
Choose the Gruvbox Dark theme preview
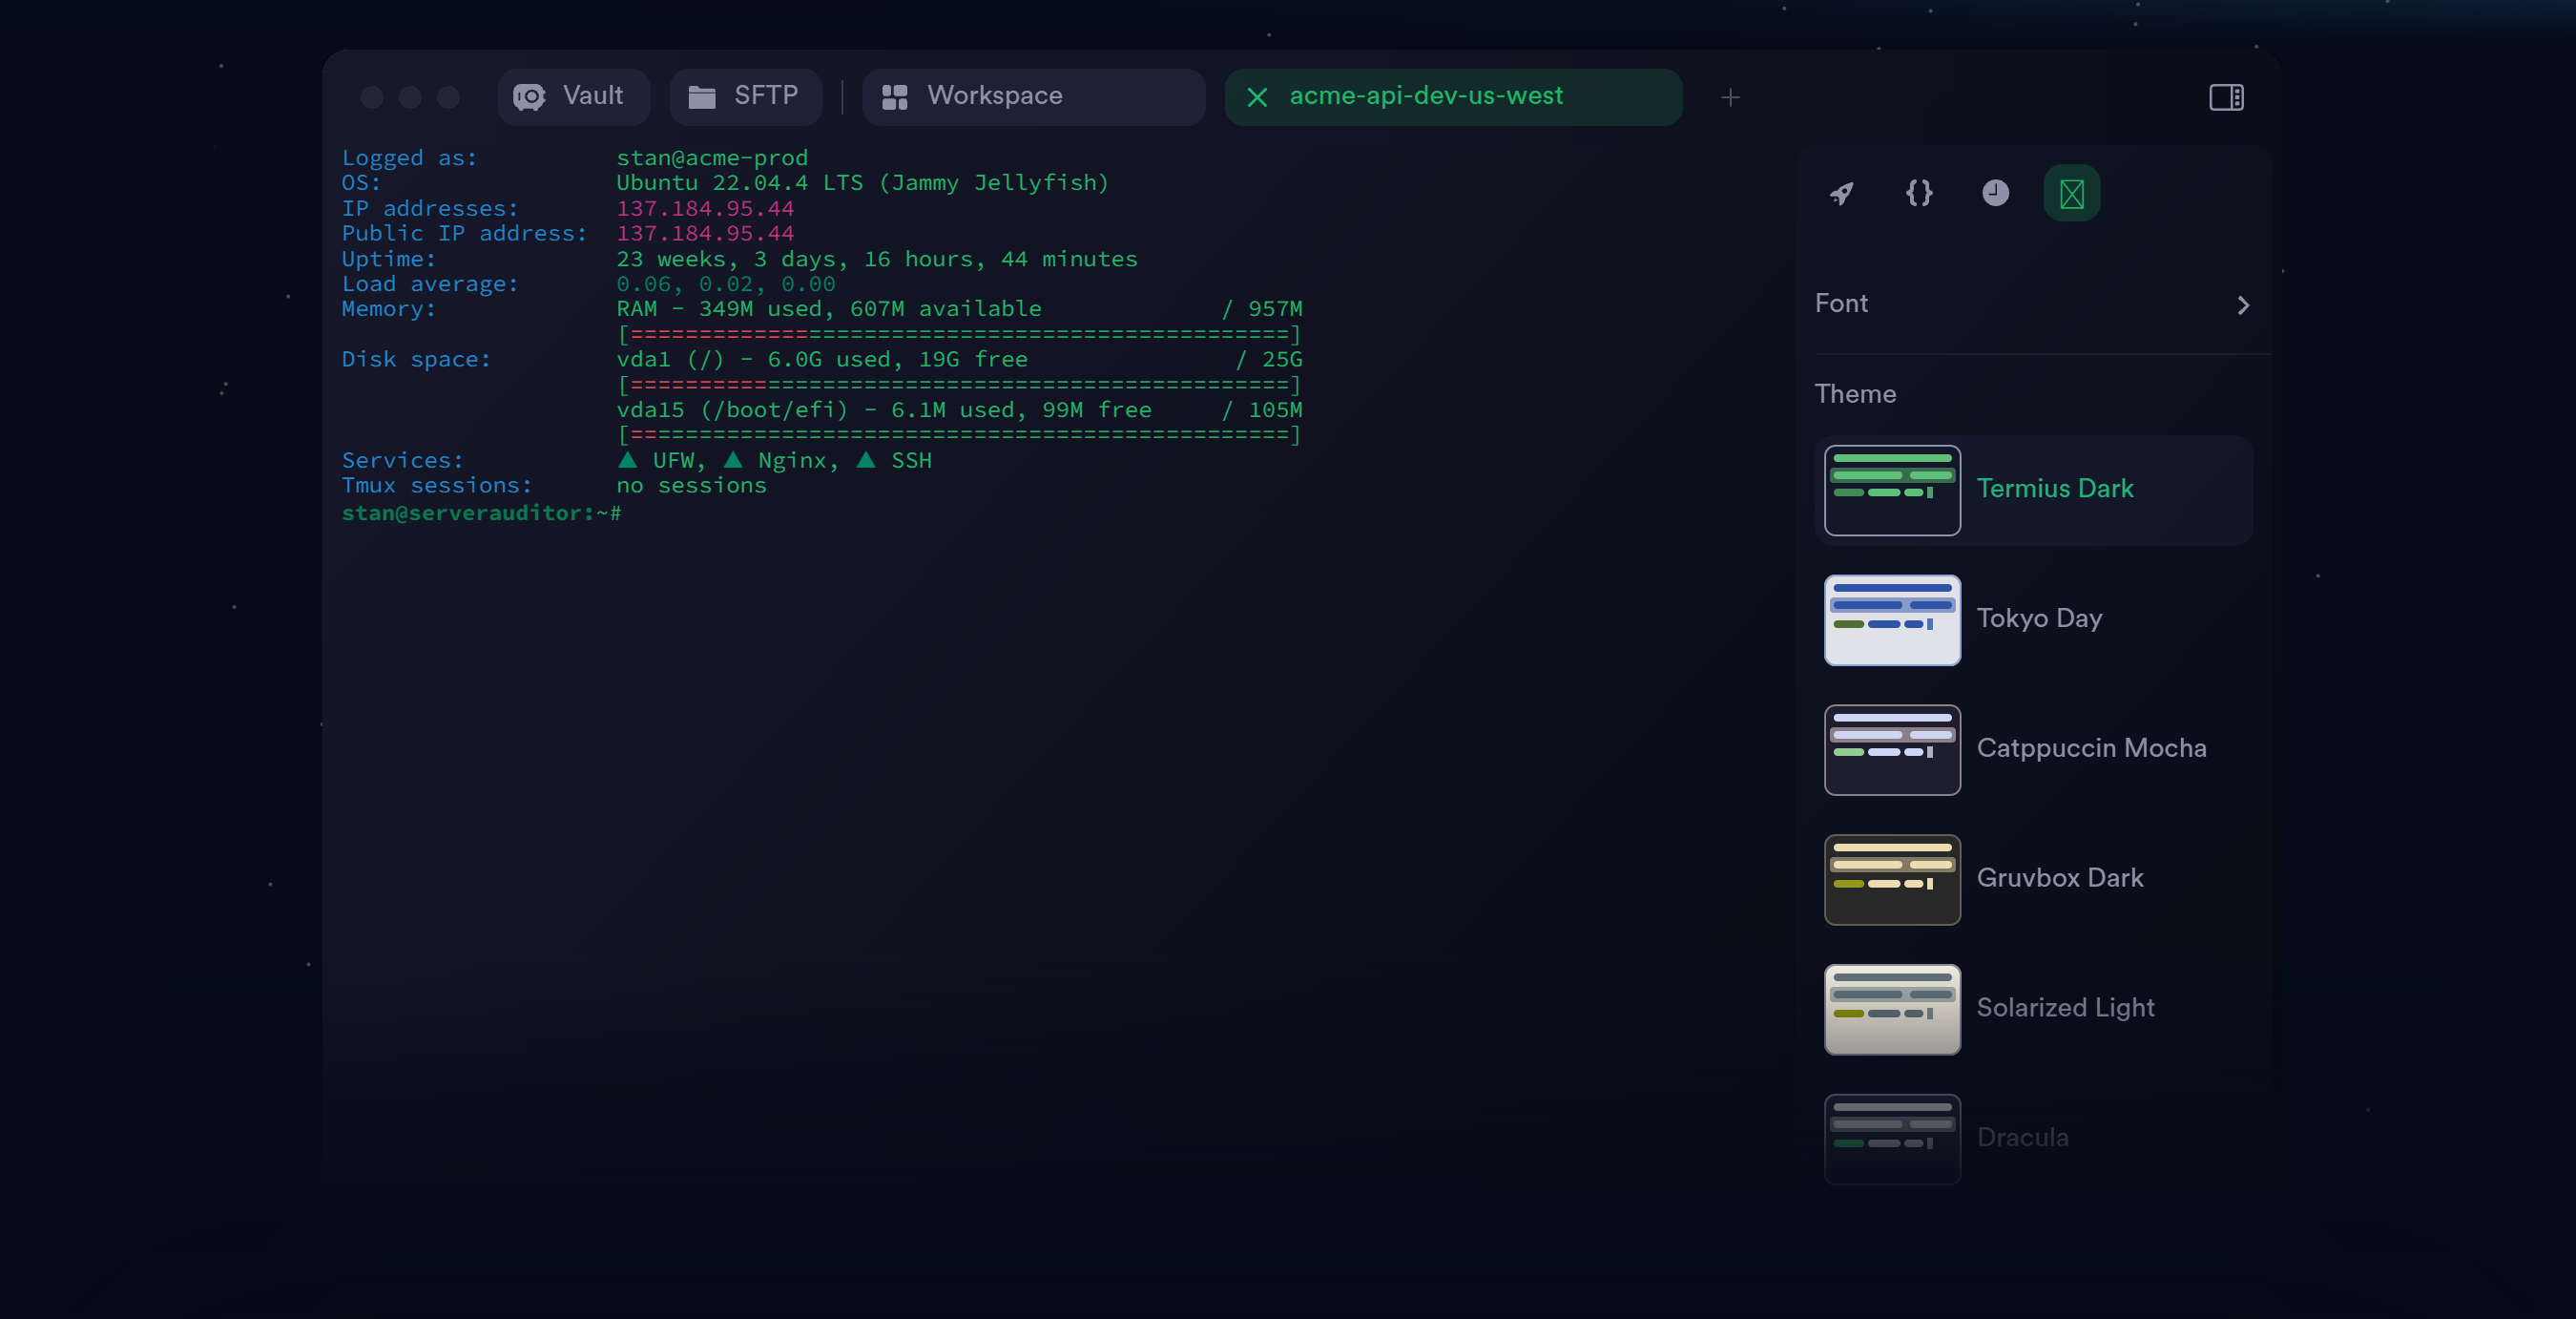click(1891, 879)
